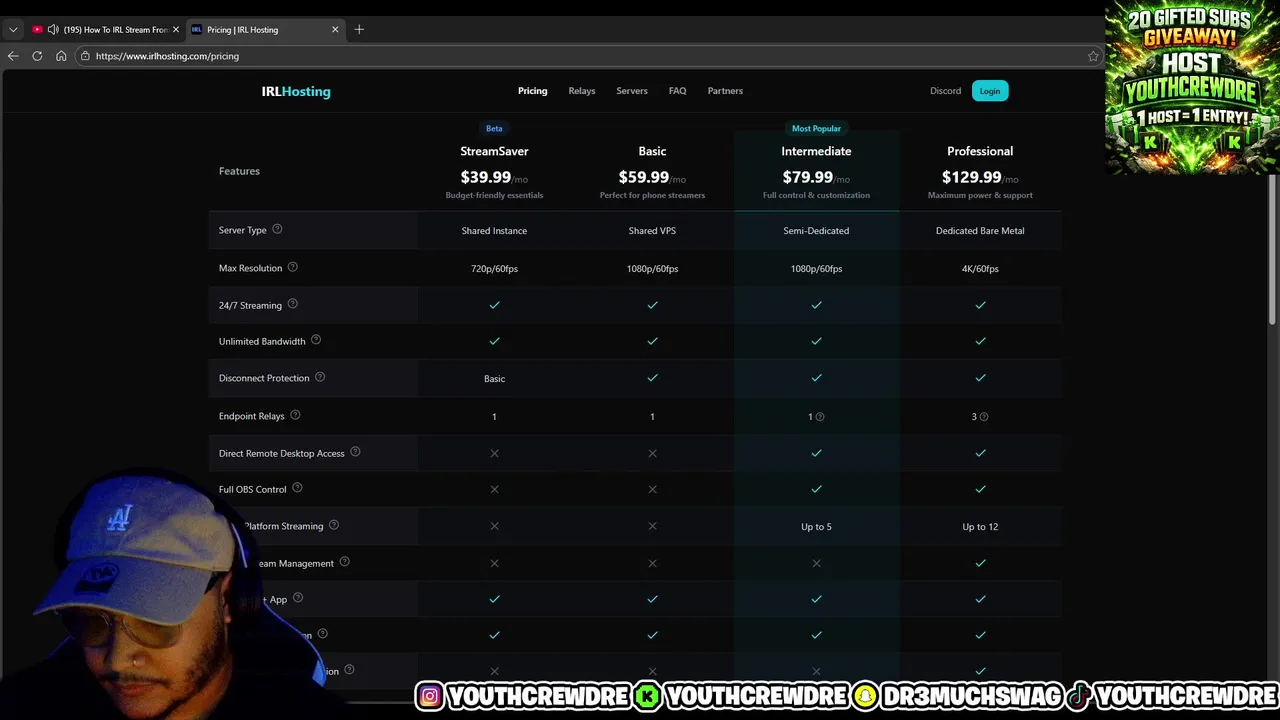The image size is (1280, 720).
Task: Click the $129.99 price
Action: click(x=971, y=177)
